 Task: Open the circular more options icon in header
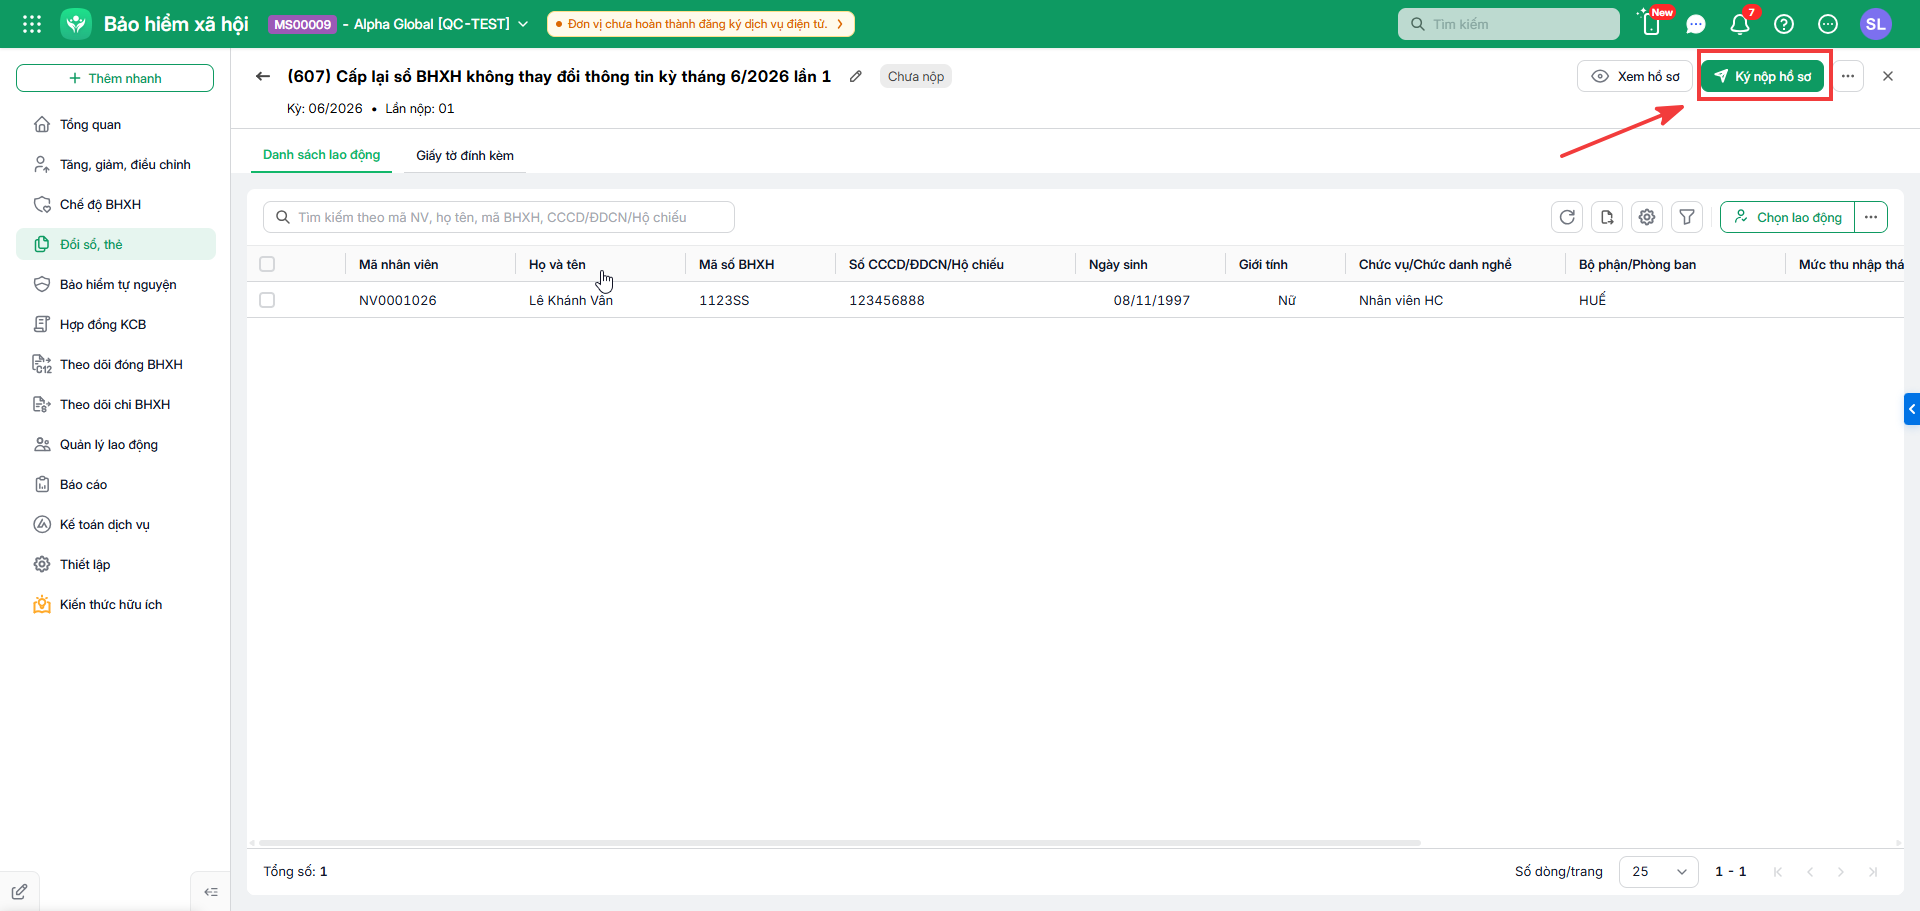(x=1828, y=24)
